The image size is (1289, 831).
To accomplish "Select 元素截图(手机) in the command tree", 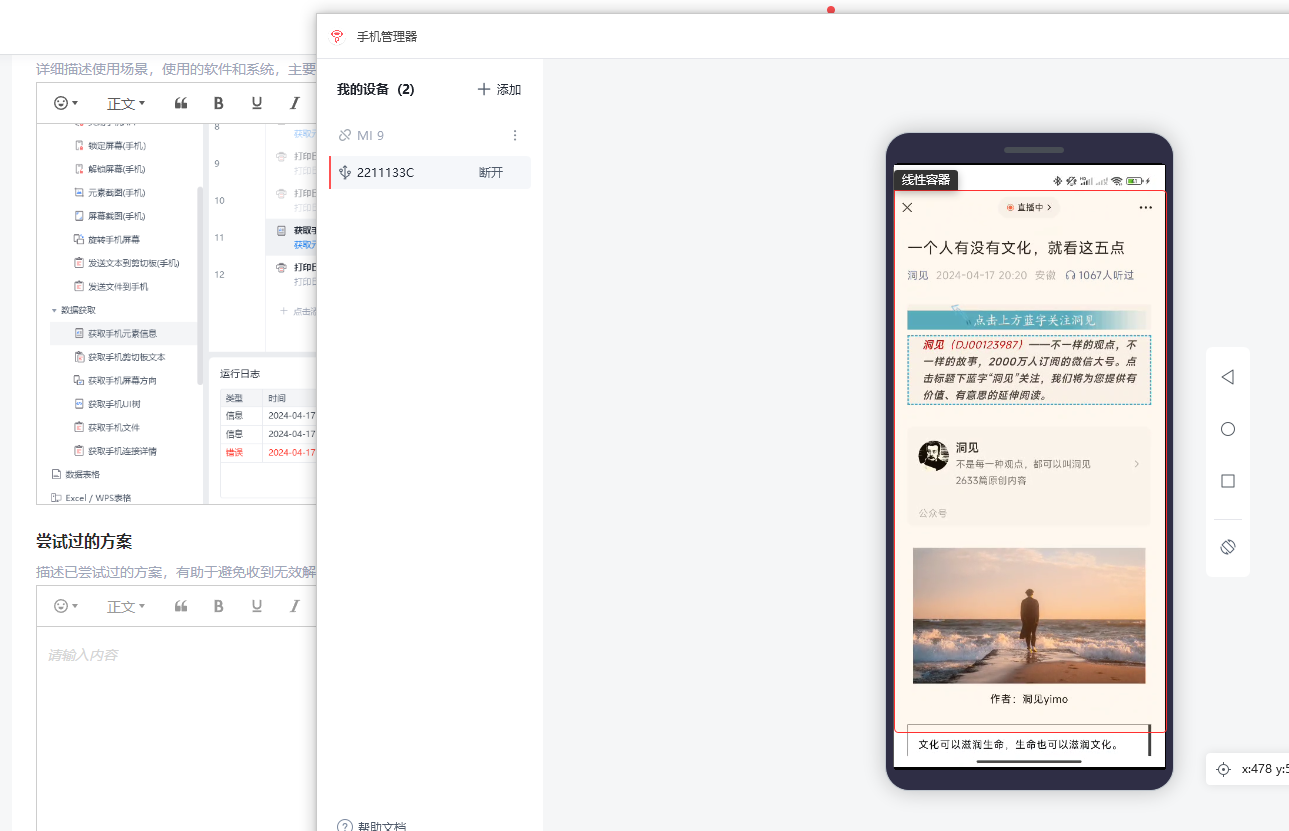I will point(110,193).
